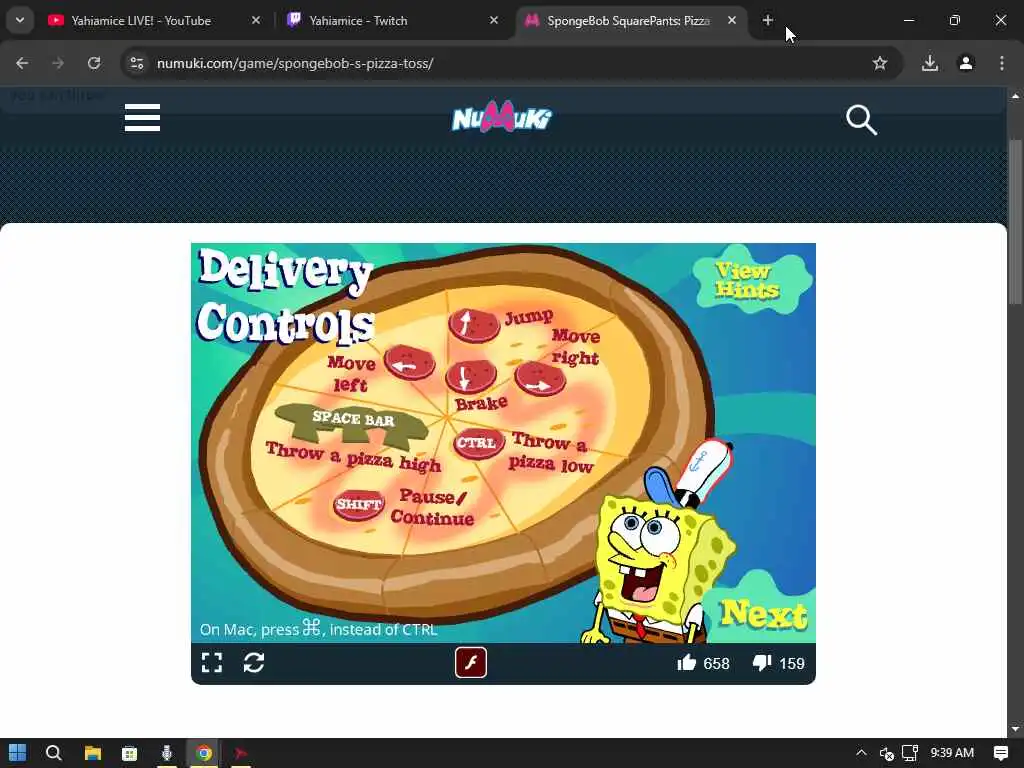Select the SpongeBob SquarePants Pizza tab
The height and width of the screenshot is (768, 1024).
[x=628, y=21]
